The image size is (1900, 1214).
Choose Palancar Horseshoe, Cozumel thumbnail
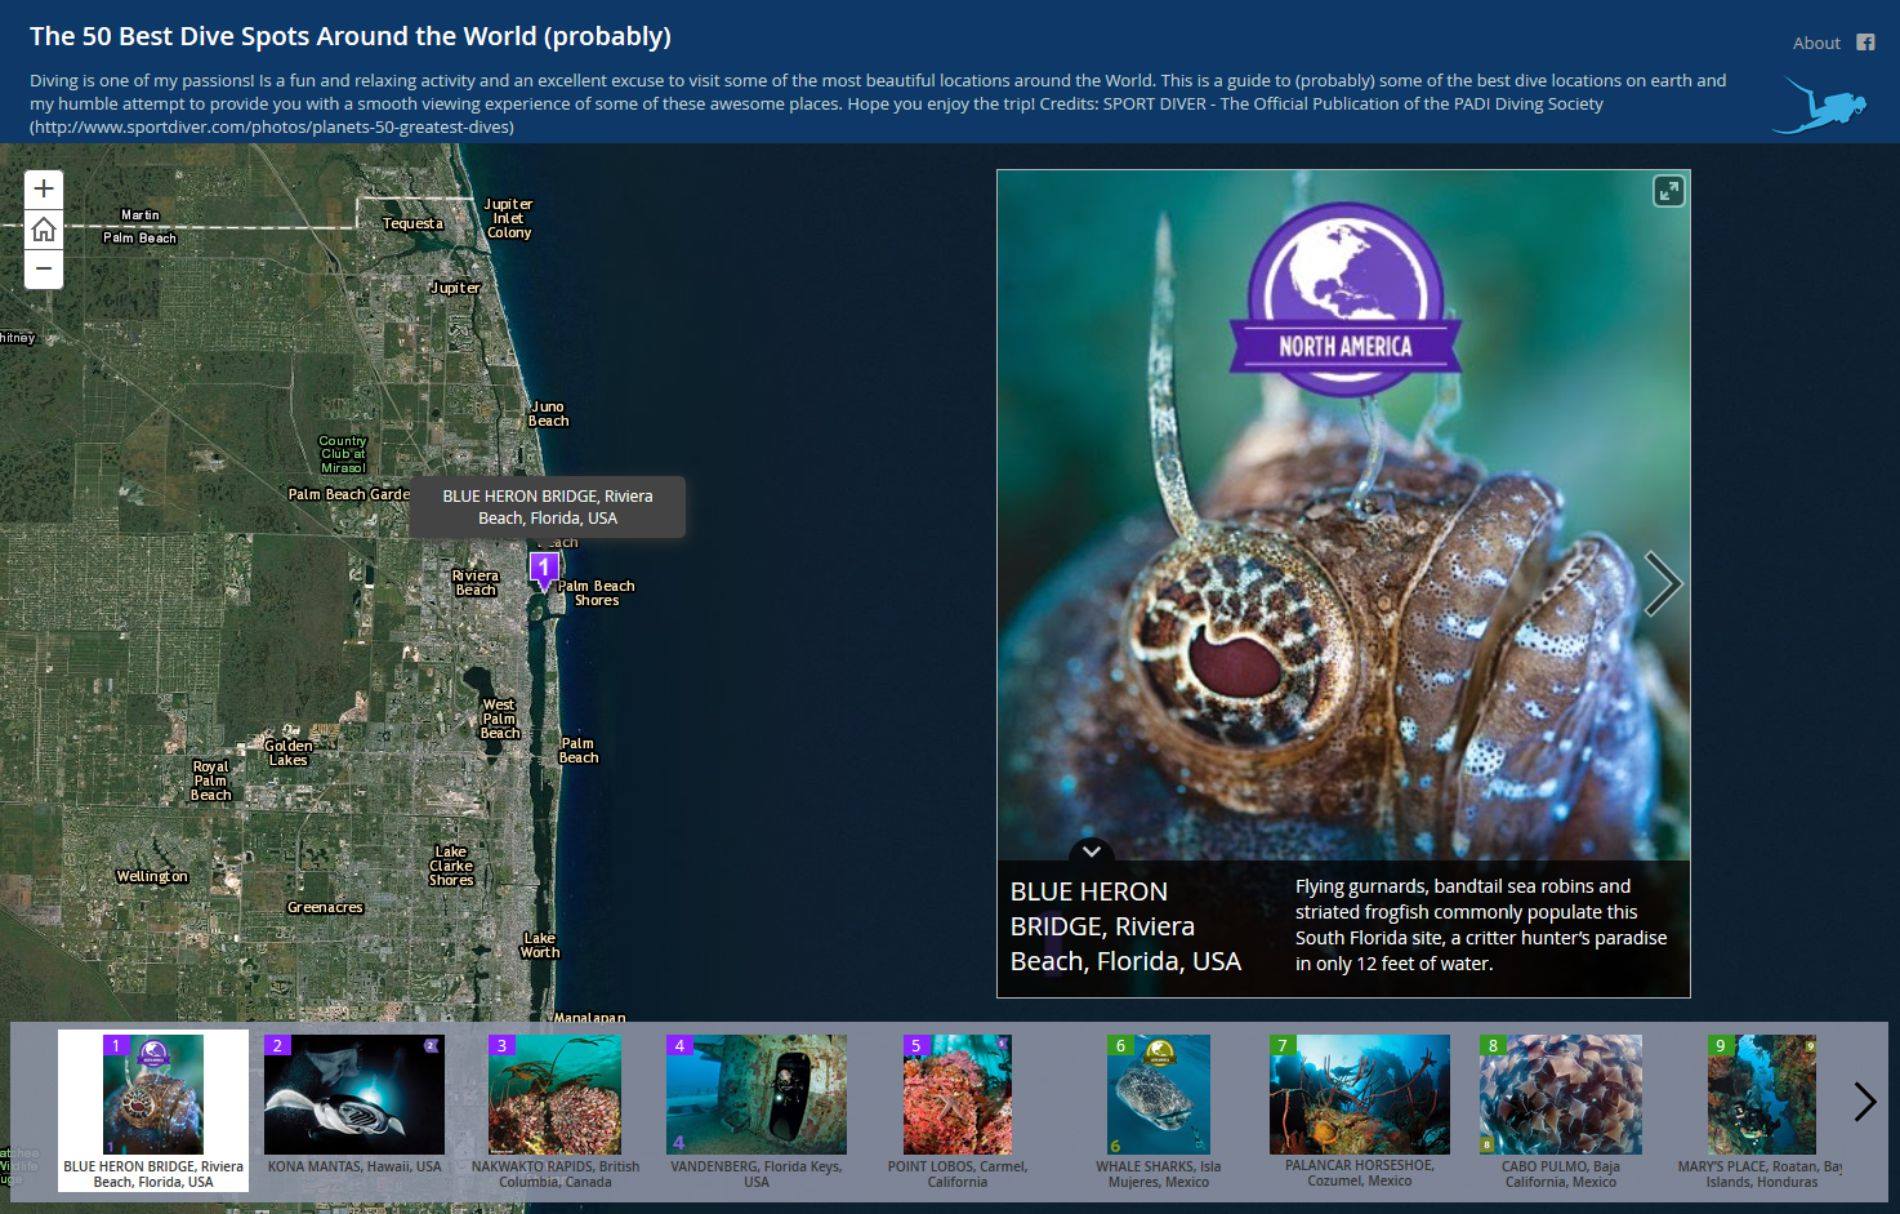(x=1359, y=1111)
